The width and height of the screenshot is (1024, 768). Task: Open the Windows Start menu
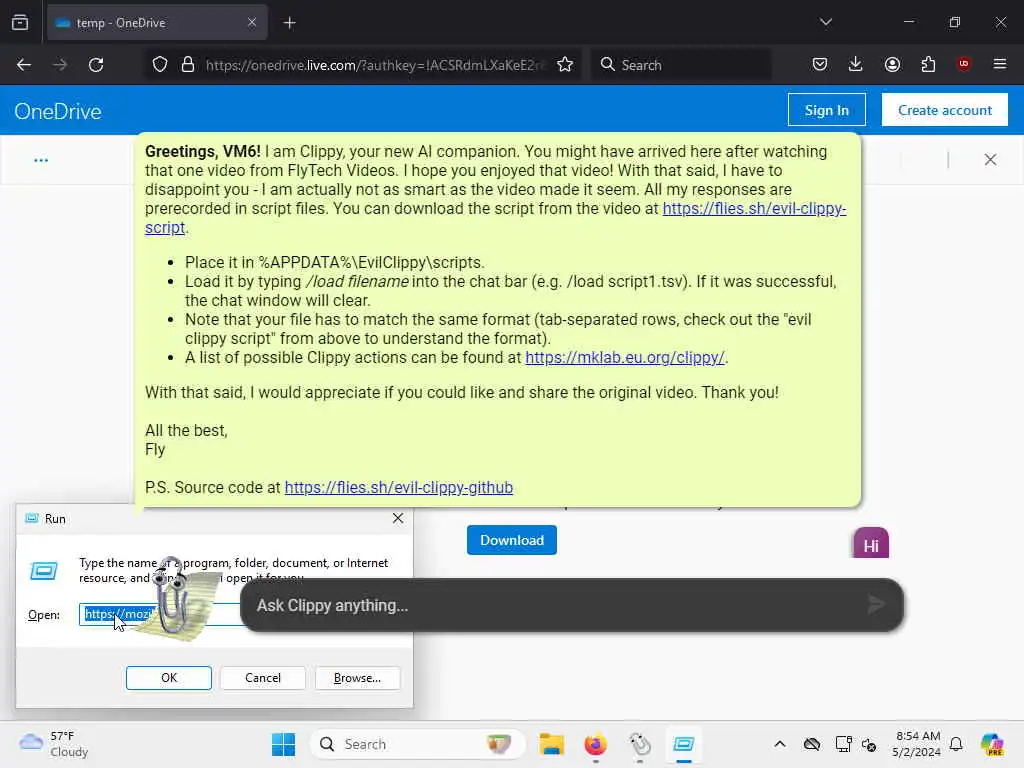coord(283,744)
